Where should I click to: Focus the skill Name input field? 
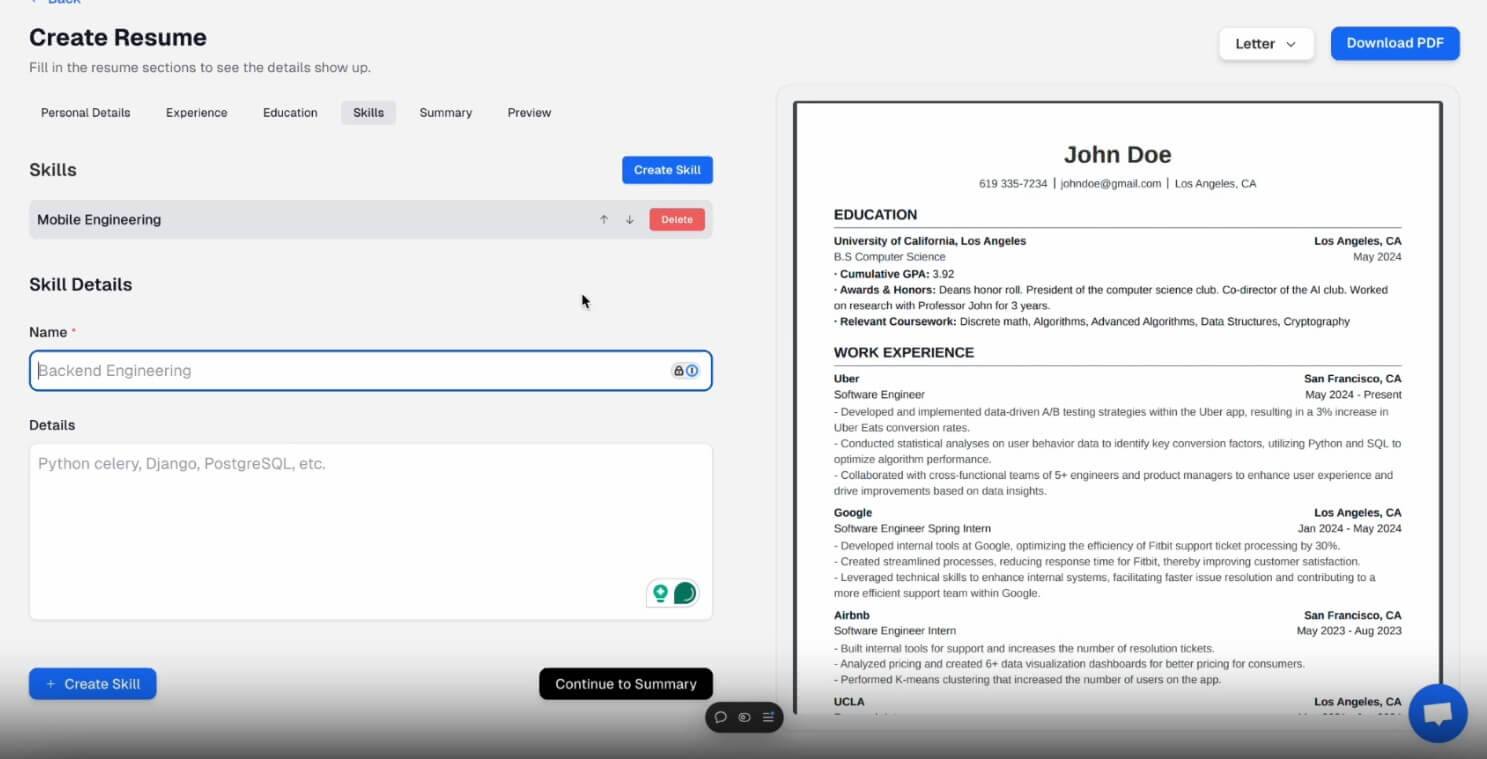tap(371, 371)
